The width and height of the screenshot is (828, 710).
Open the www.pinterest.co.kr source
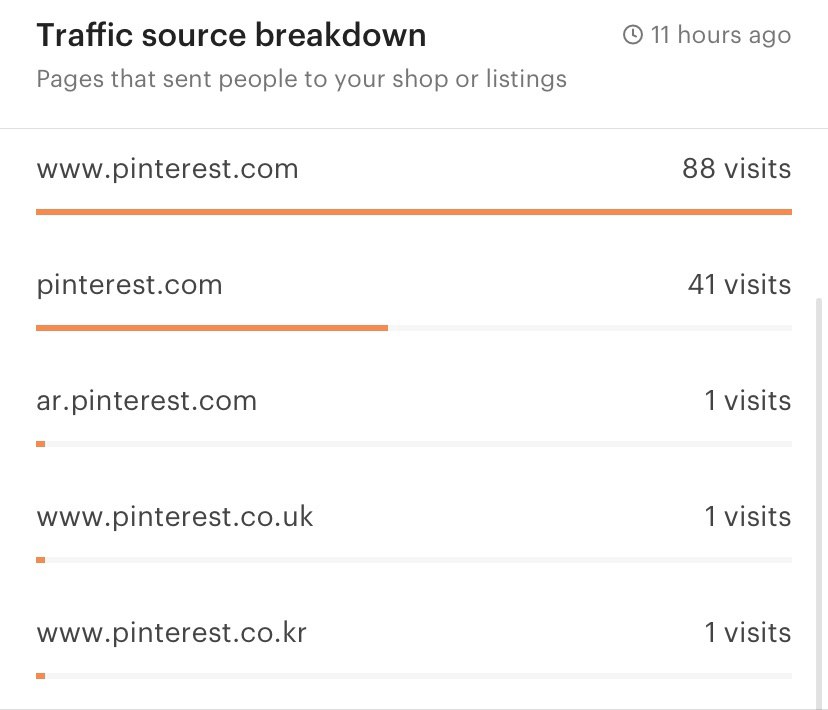pyautogui.click(x=172, y=632)
